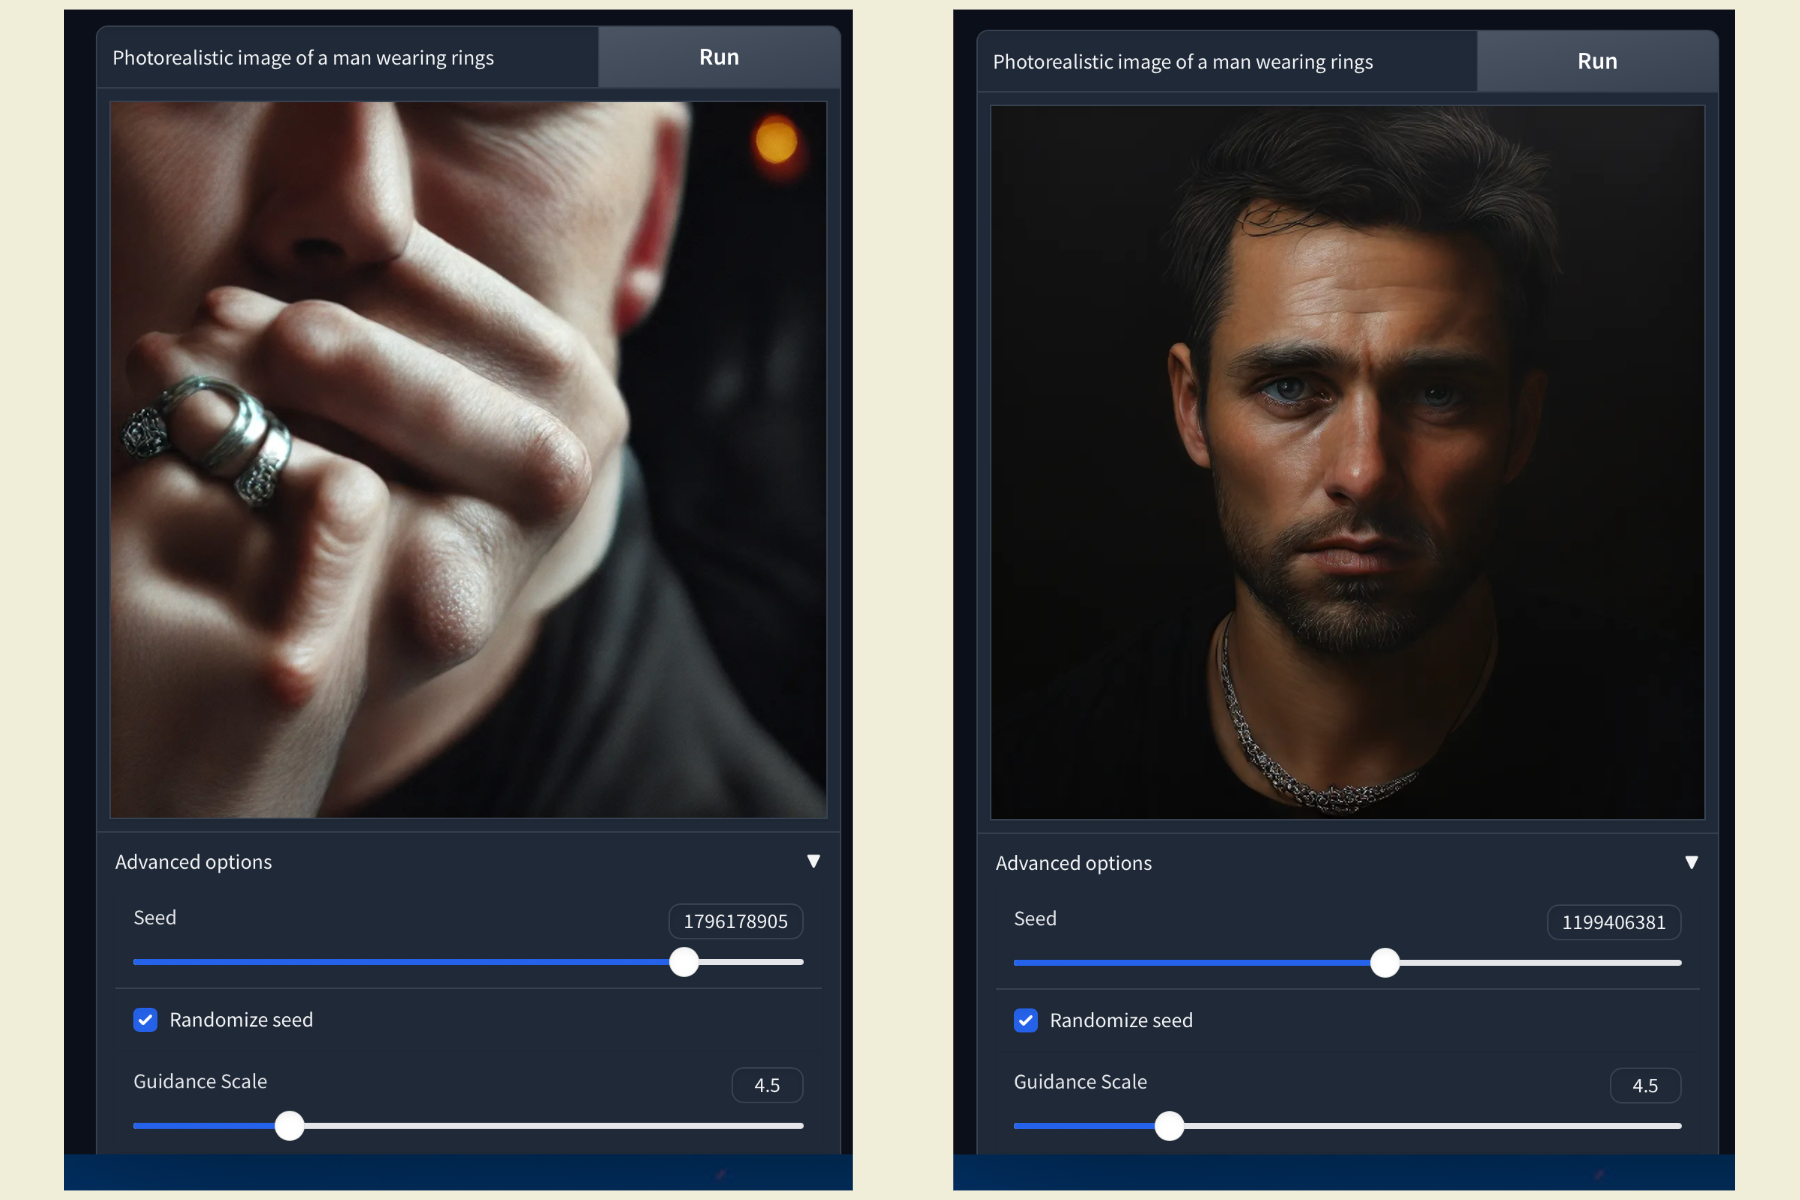This screenshot has height=1200, width=1800.
Task: Click the Advanced options label on right
Action: (x=1073, y=862)
